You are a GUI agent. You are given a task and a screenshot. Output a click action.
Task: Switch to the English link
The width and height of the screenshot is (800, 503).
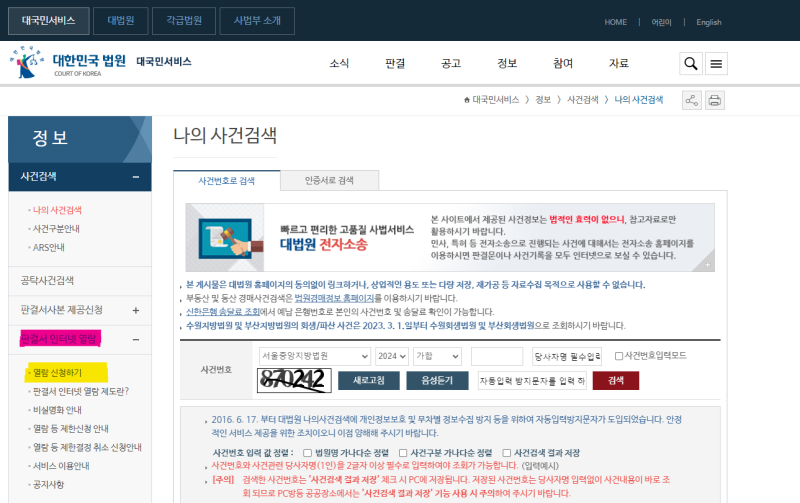click(x=709, y=22)
